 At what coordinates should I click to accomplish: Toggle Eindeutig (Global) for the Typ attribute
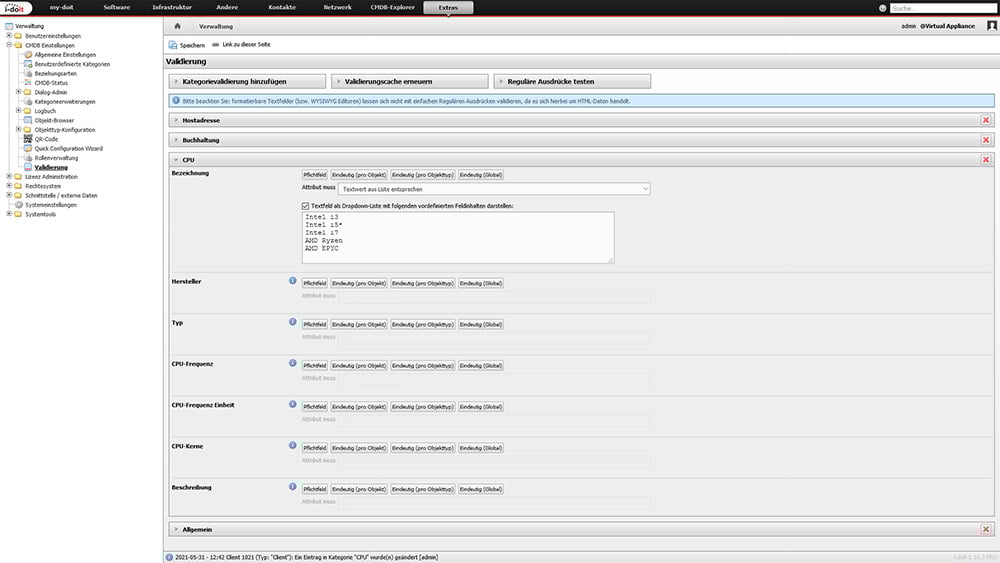tap(481, 324)
